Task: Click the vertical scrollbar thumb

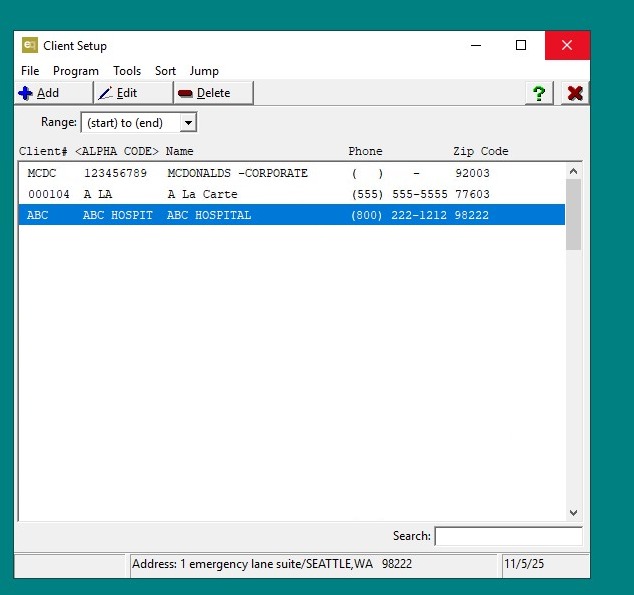Action: coord(573,214)
